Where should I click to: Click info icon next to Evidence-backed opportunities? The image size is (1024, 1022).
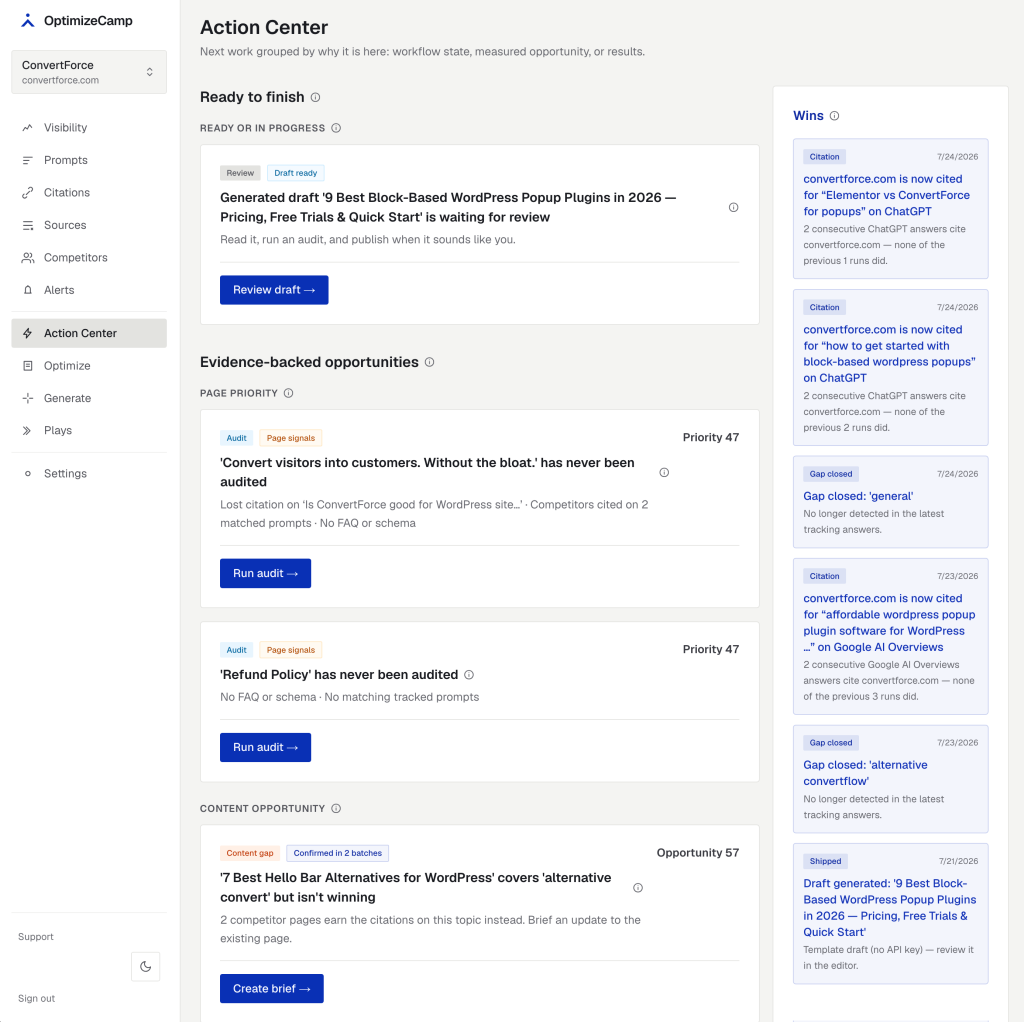click(430, 362)
